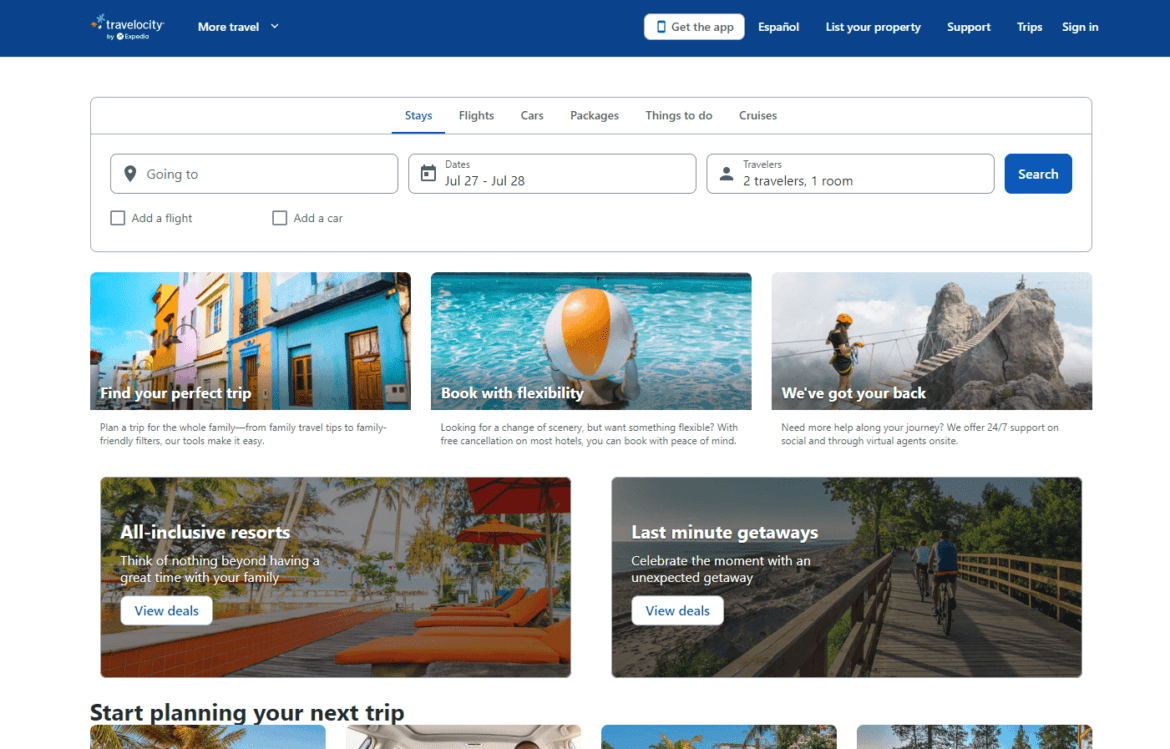The image size is (1170, 749).
Task: Enable the Add a car checkbox
Action: point(279,217)
